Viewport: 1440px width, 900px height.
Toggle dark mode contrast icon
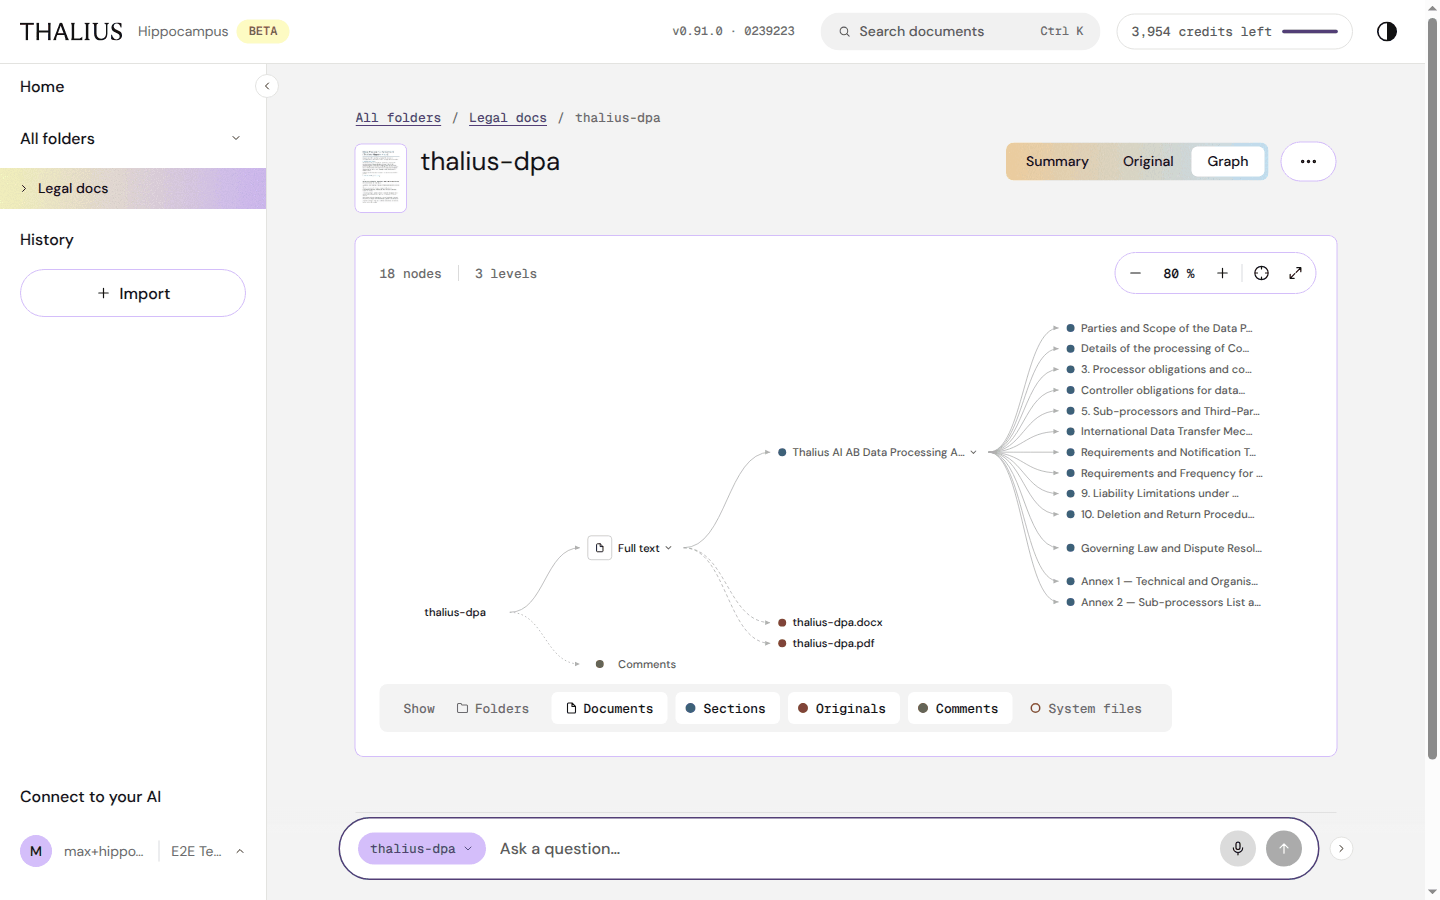(x=1386, y=31)
